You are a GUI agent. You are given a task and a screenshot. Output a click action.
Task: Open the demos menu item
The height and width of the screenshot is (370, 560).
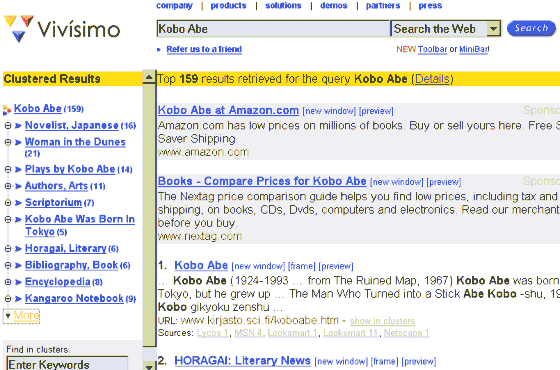pos(334,5)
